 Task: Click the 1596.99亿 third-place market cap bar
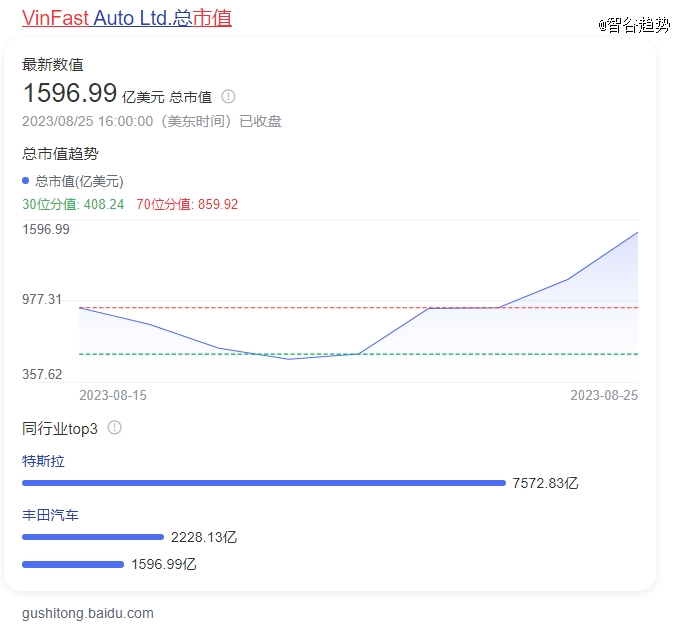(x=72, y=564)
